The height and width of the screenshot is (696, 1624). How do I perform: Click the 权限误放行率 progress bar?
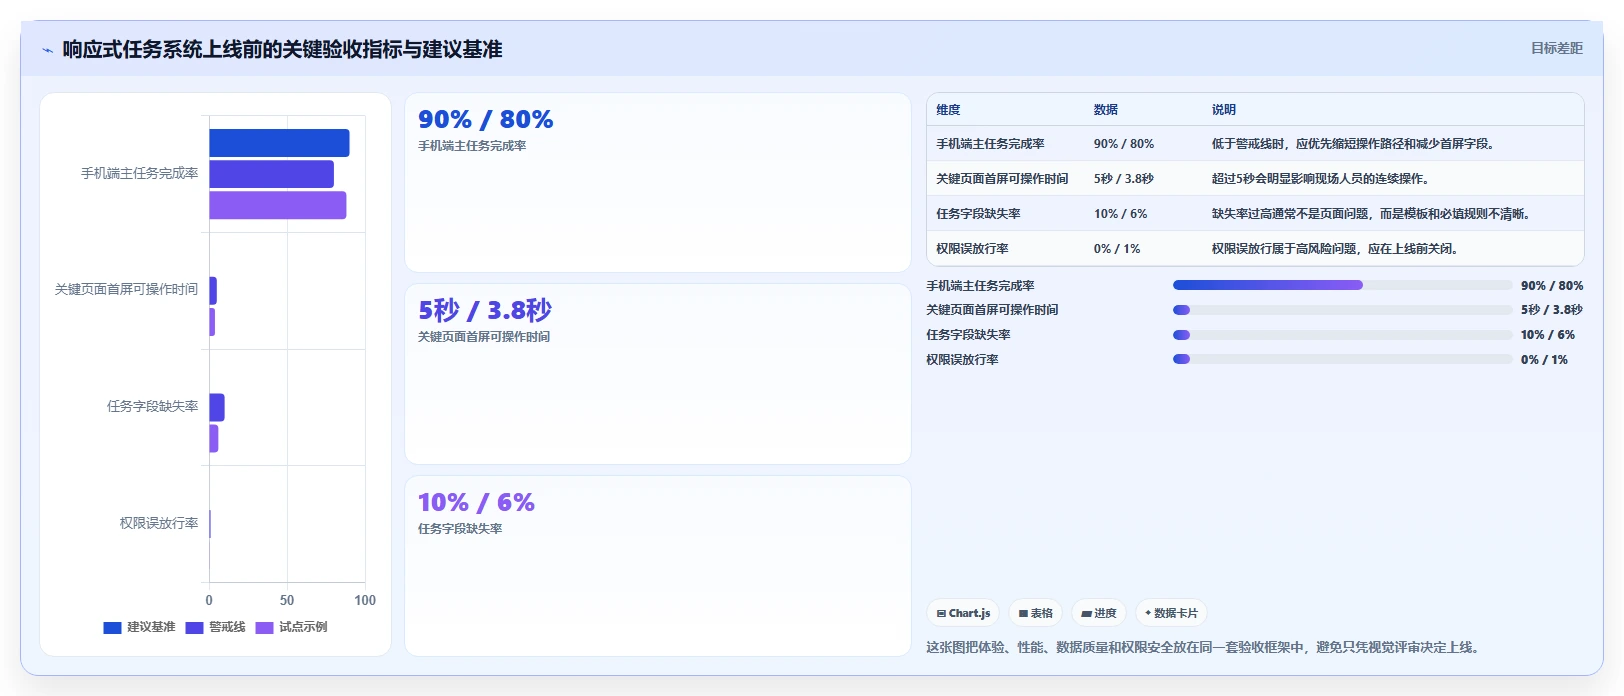[x=1342, y=359]
